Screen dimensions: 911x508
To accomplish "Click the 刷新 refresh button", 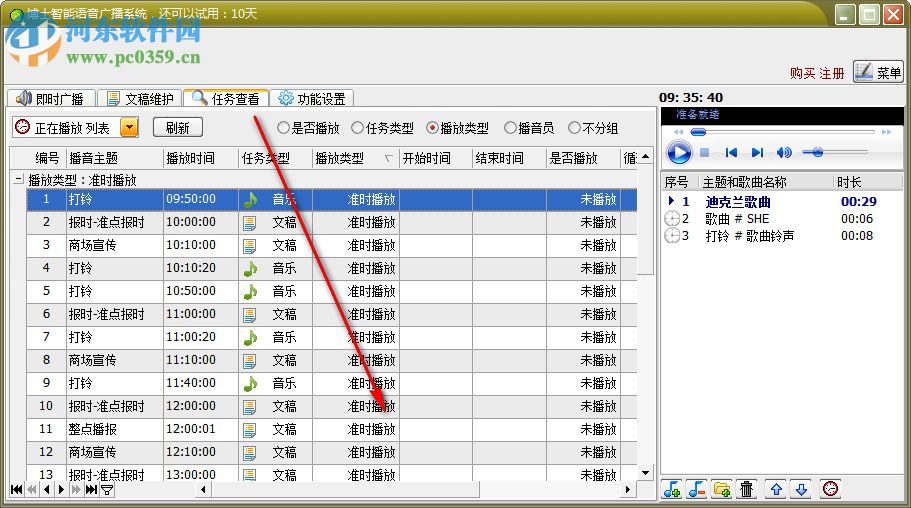I will (x=178, y=128).
